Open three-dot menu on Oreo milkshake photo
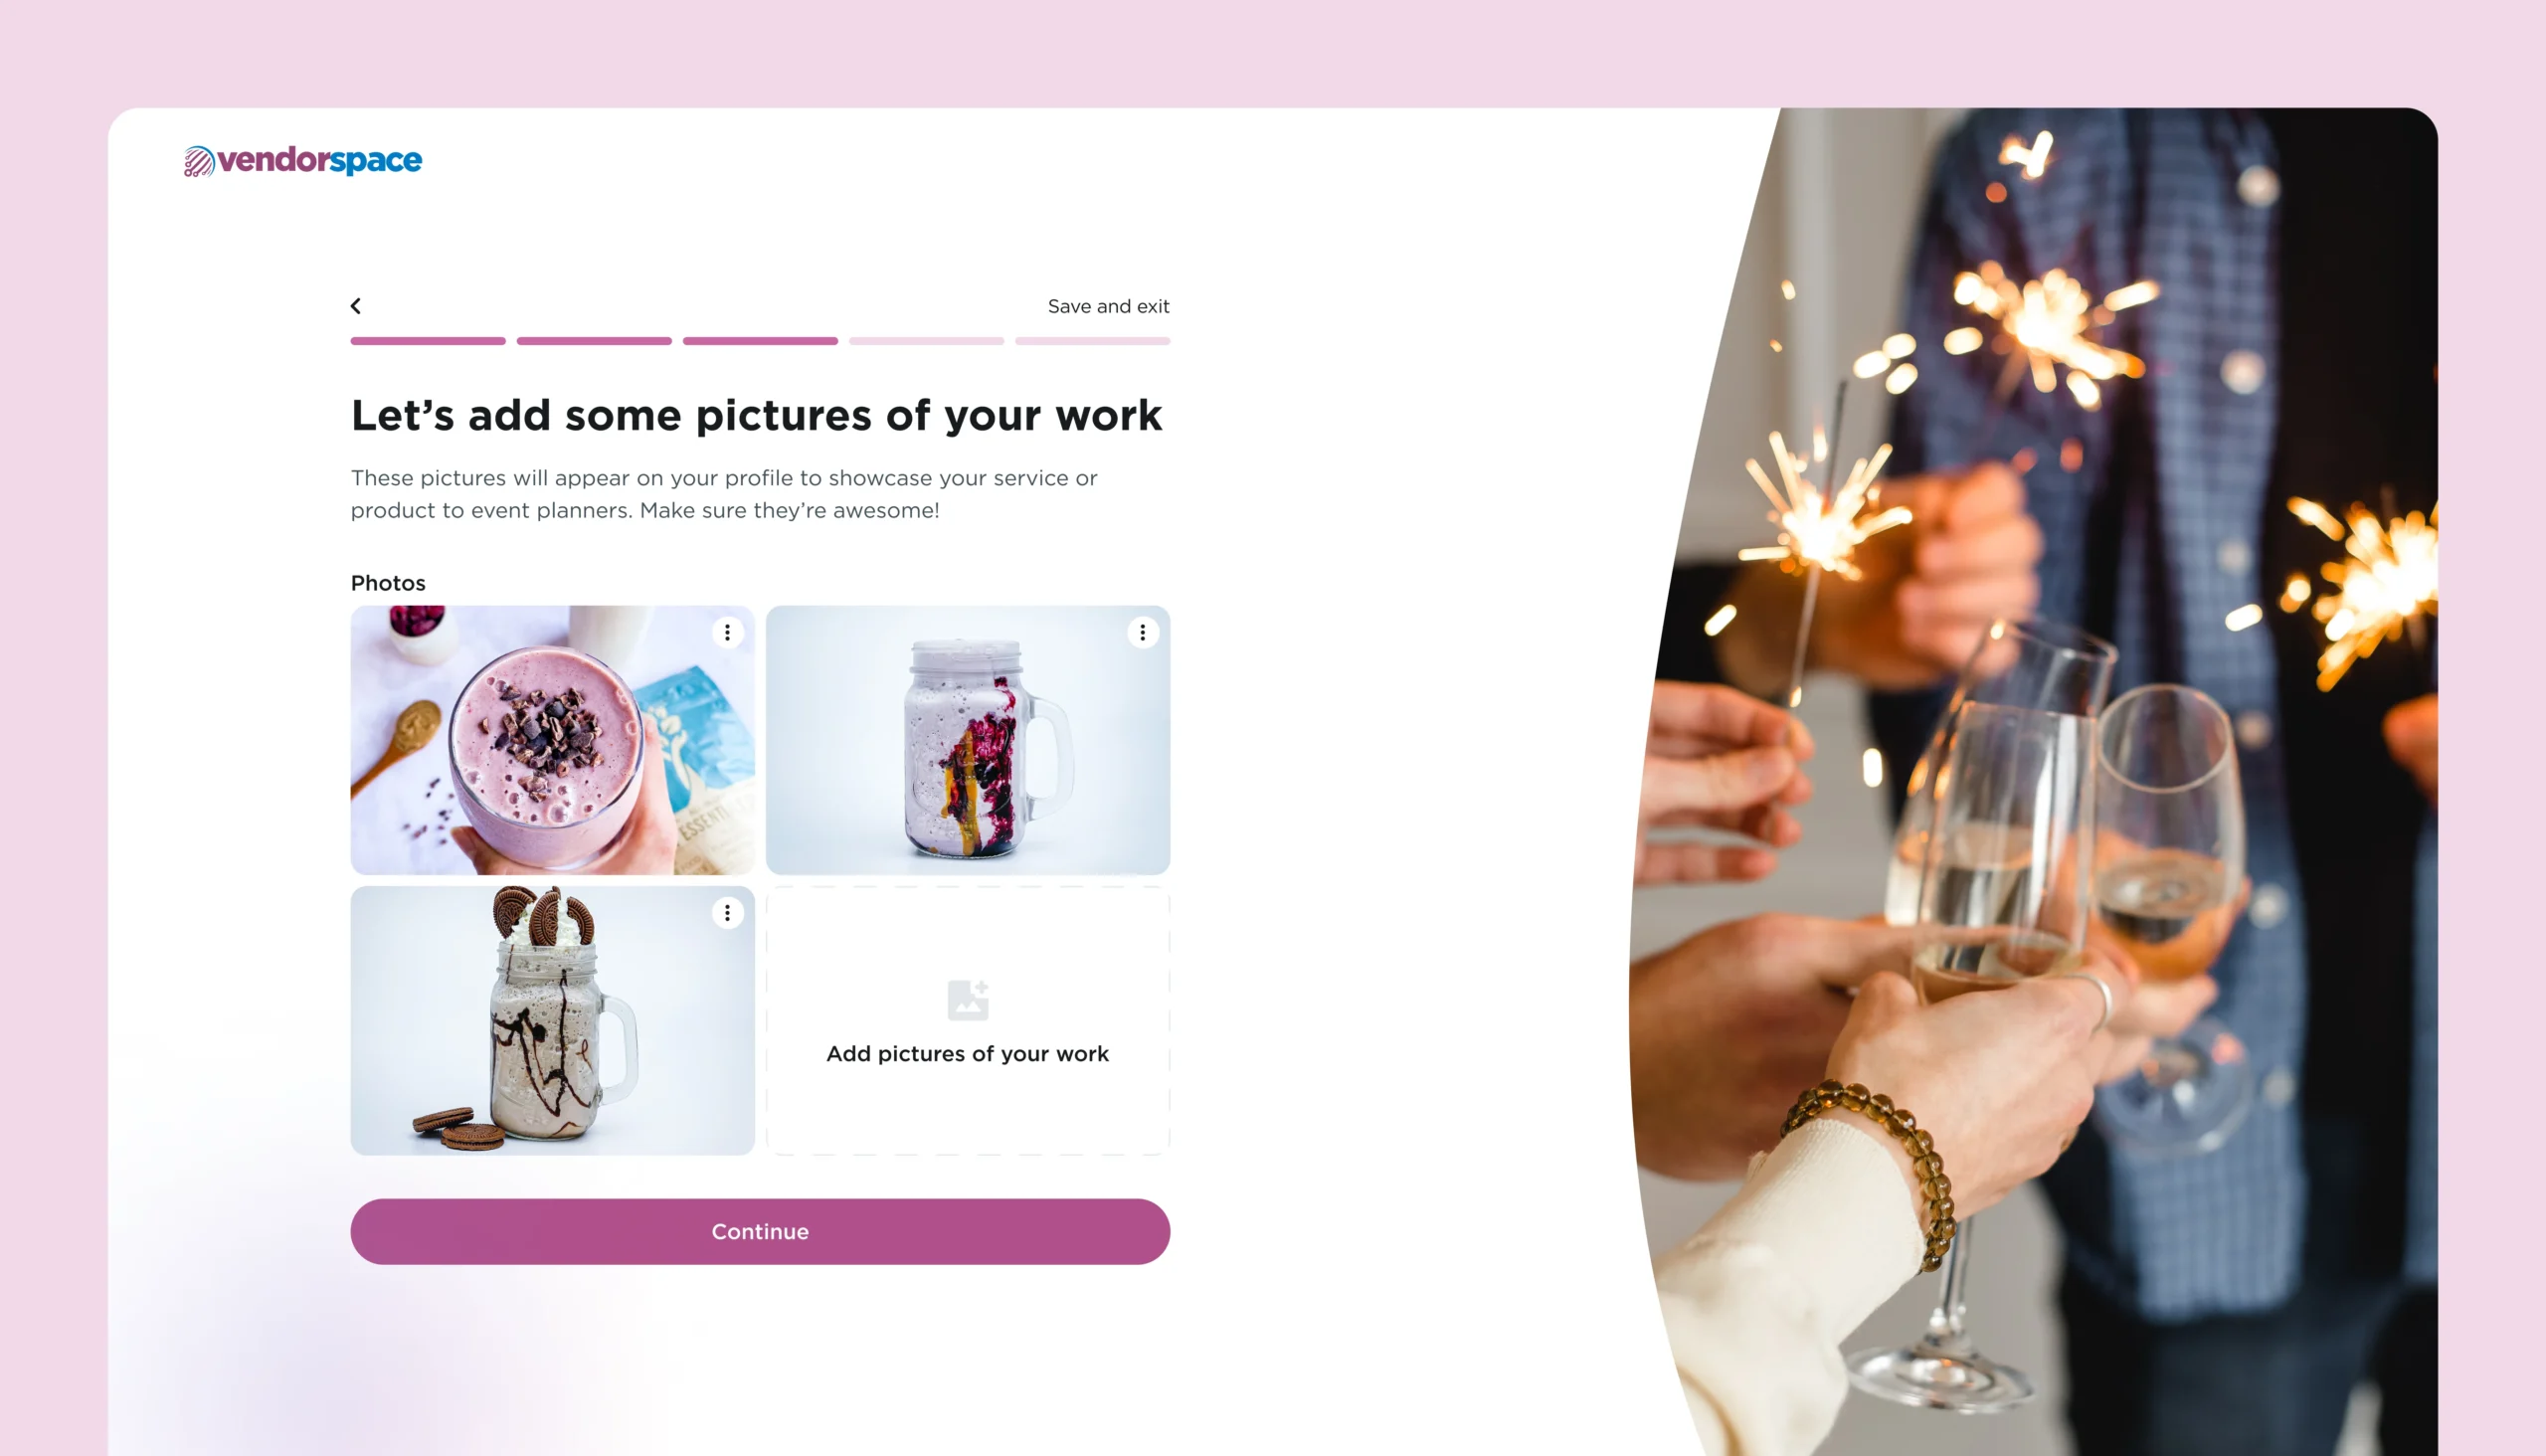2546x1456 pixels. tap(727, 913)
